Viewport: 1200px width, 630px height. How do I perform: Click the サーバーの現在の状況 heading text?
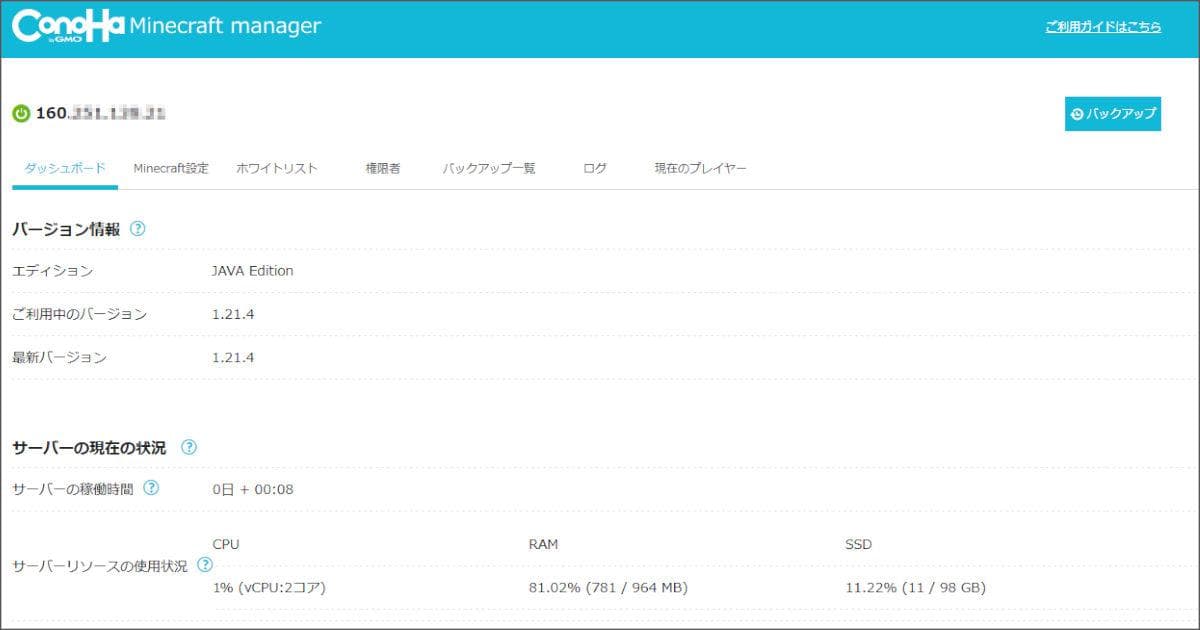pos(89,447)
